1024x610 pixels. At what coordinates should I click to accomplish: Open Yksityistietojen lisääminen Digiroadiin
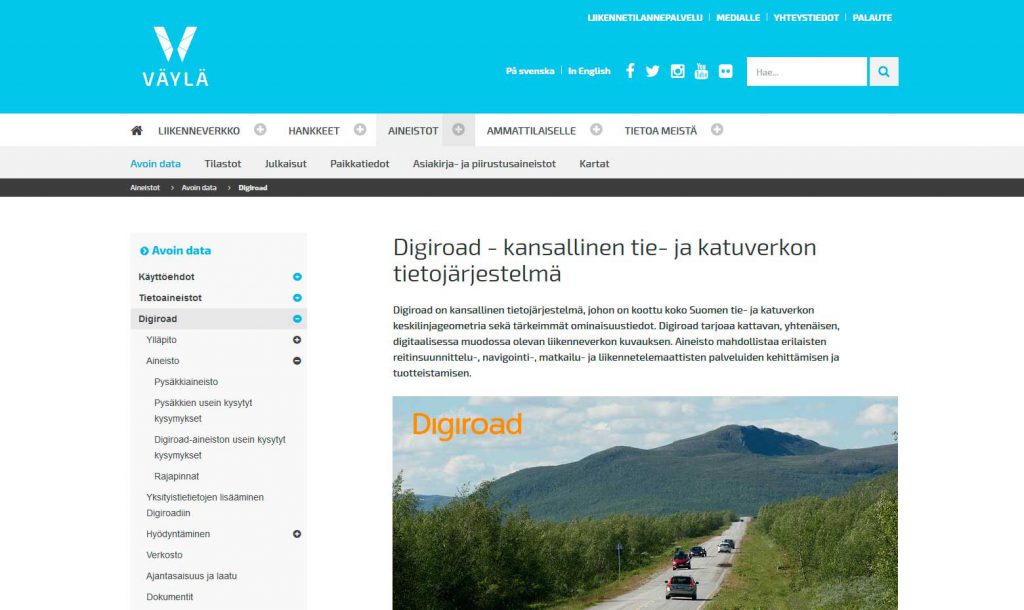pyautogui.click(x=205, y=505)
